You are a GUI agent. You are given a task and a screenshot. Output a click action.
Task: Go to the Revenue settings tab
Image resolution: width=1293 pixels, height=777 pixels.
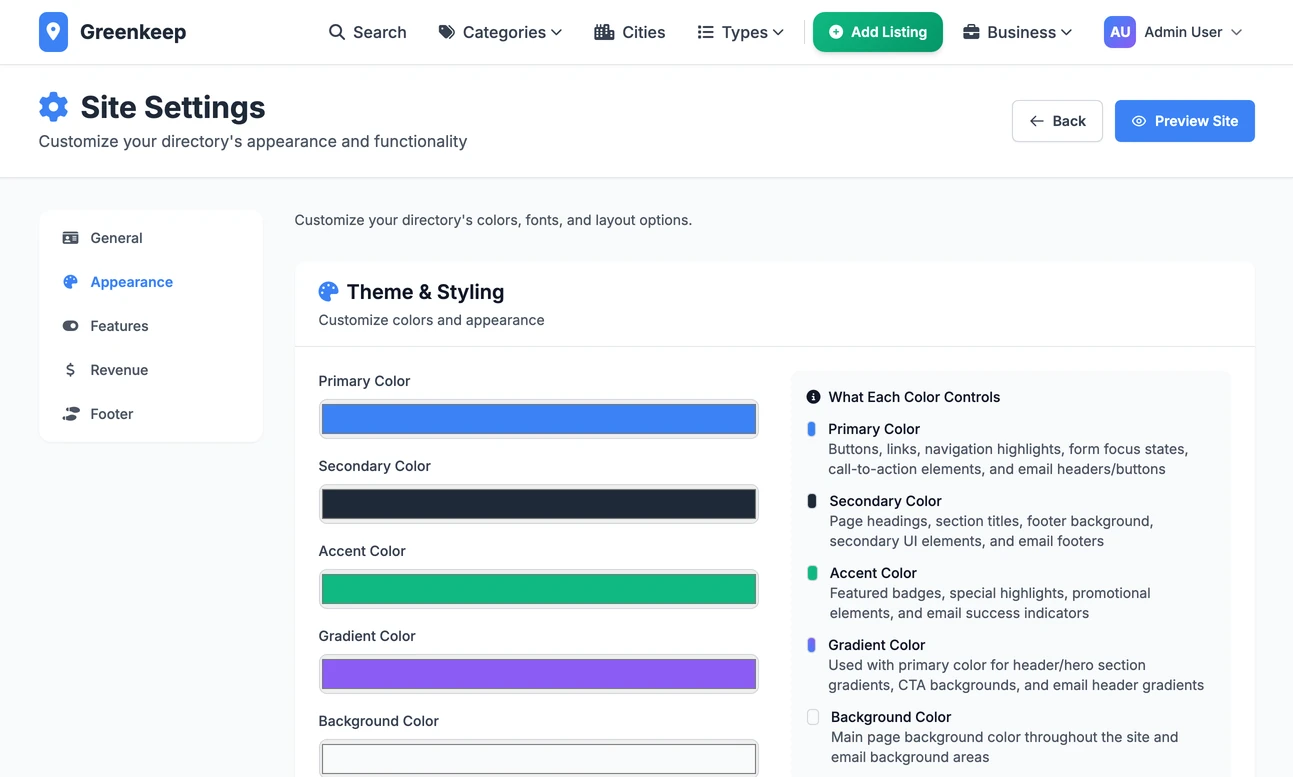(151, 370)
